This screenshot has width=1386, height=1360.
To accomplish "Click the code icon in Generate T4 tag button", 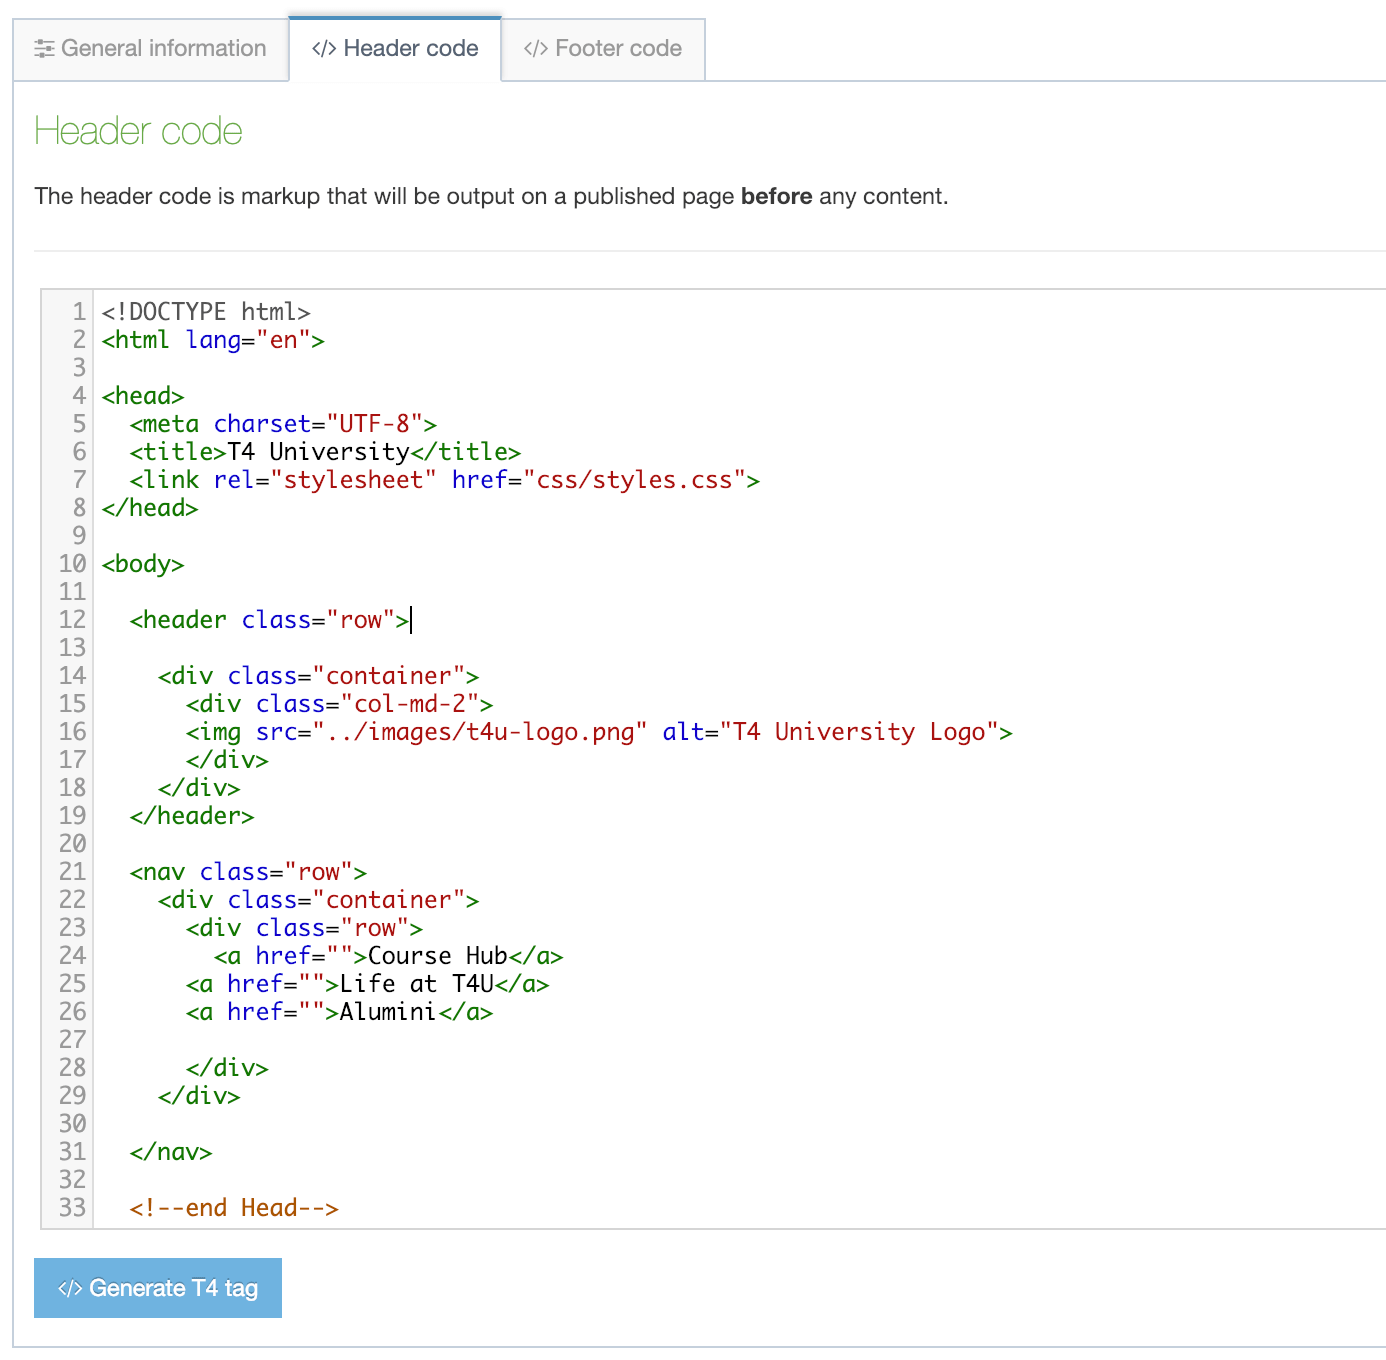I will [70, 1288].
